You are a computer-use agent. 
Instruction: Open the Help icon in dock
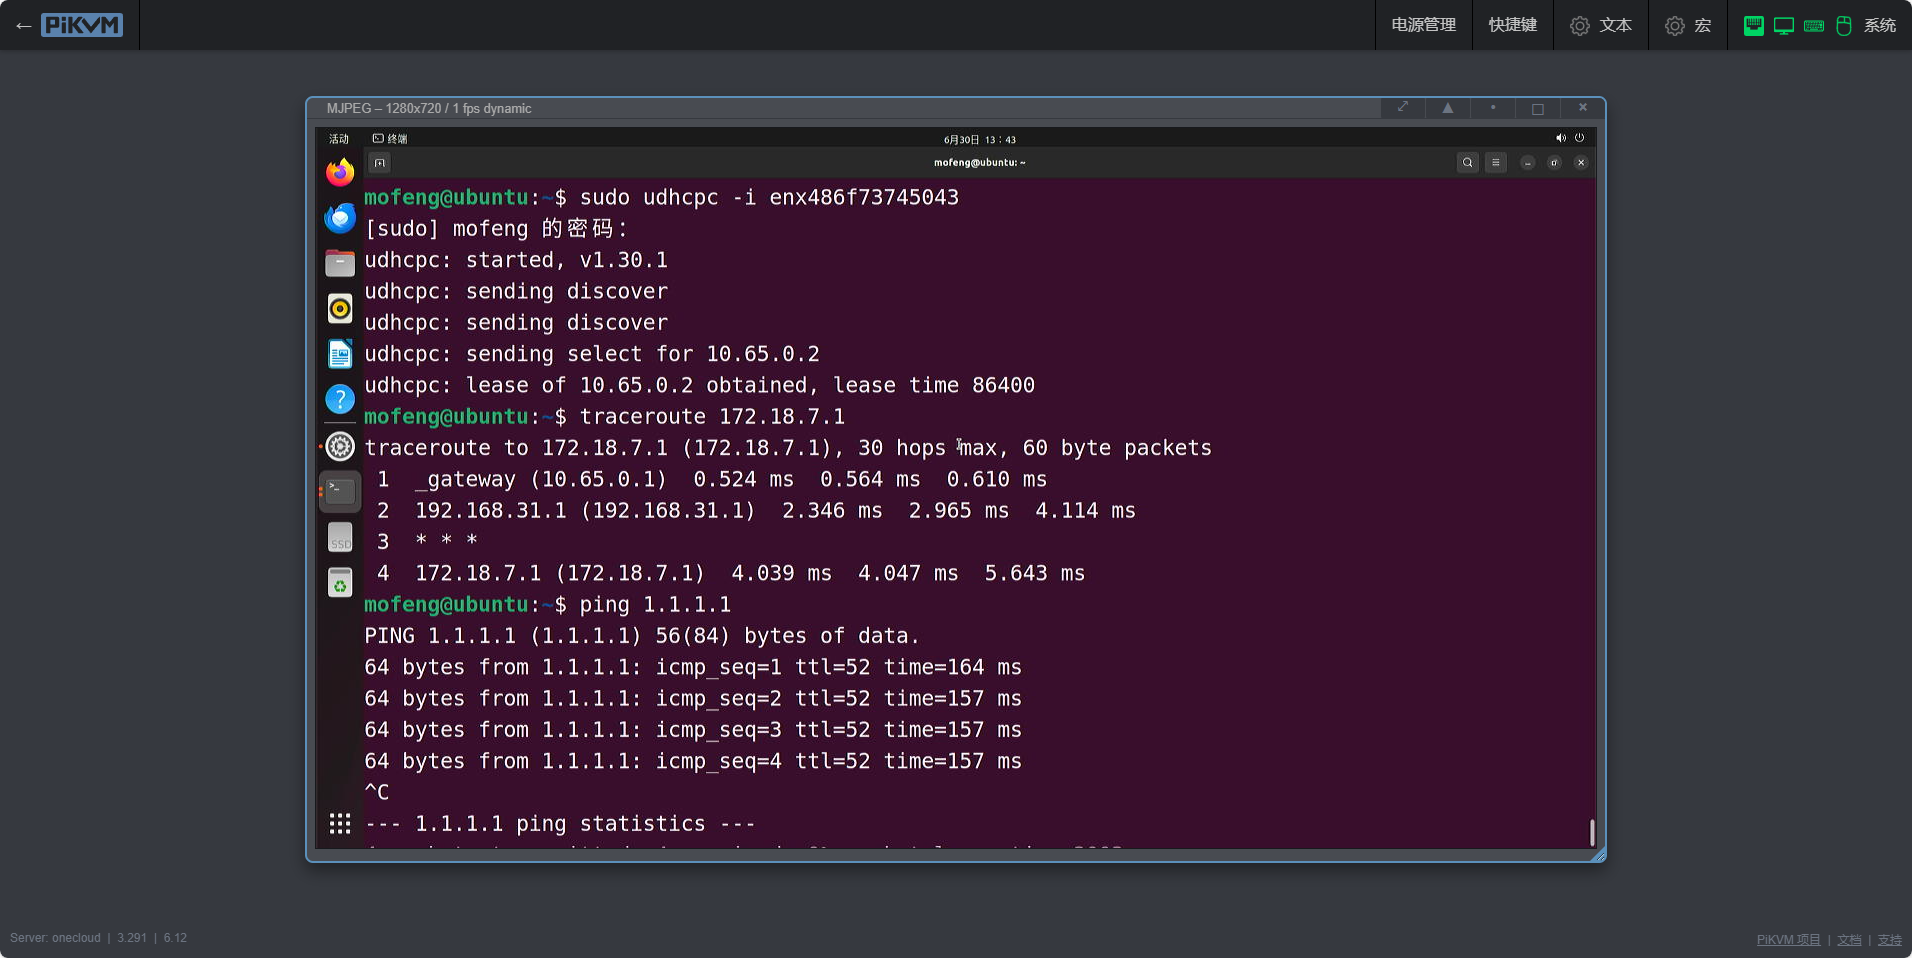coord(340,399)
